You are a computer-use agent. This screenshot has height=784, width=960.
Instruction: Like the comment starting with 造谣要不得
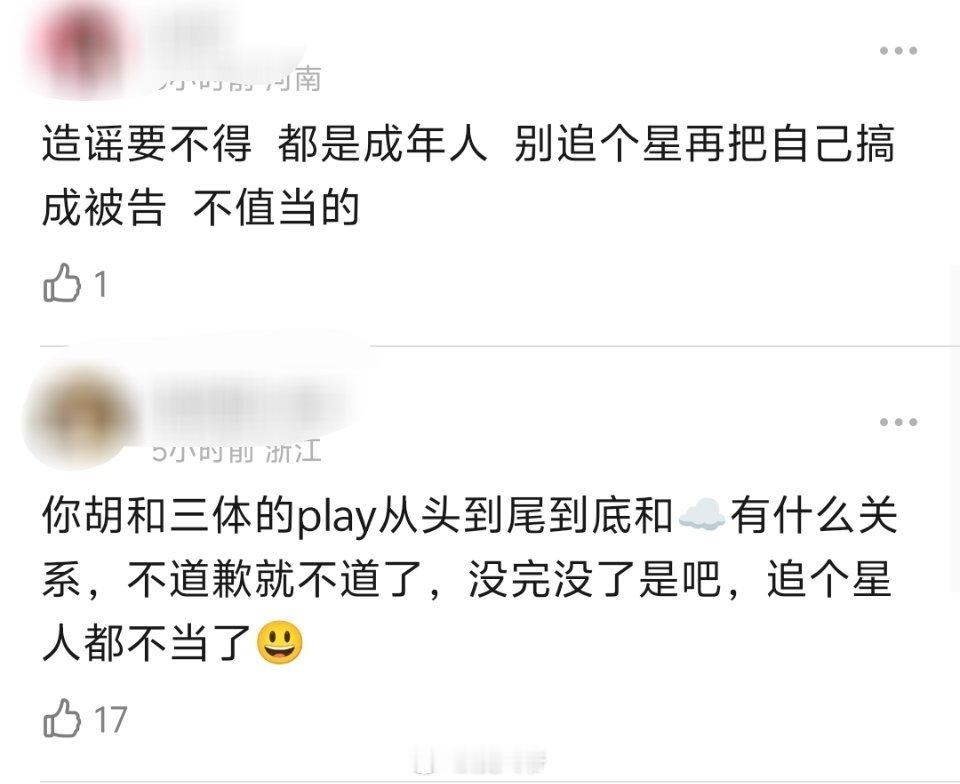point(62,283)
